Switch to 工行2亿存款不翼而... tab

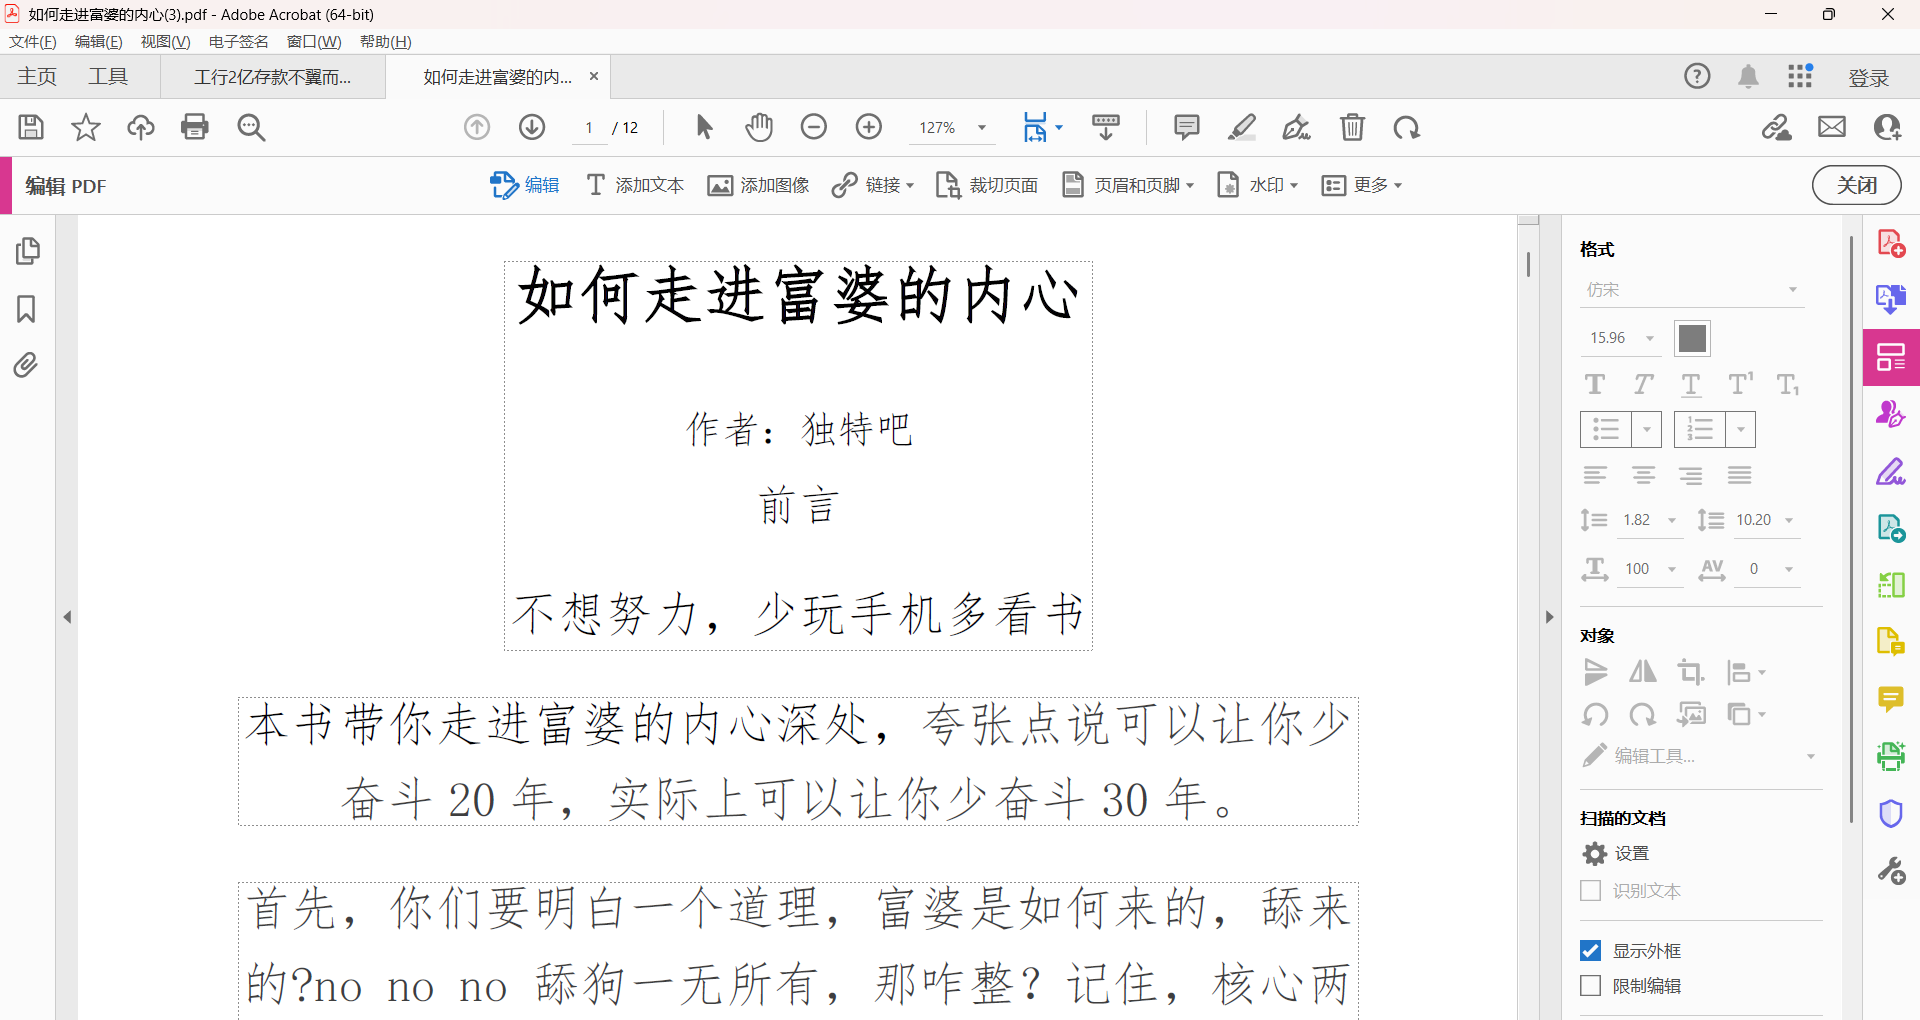click(x=273, y=77)
